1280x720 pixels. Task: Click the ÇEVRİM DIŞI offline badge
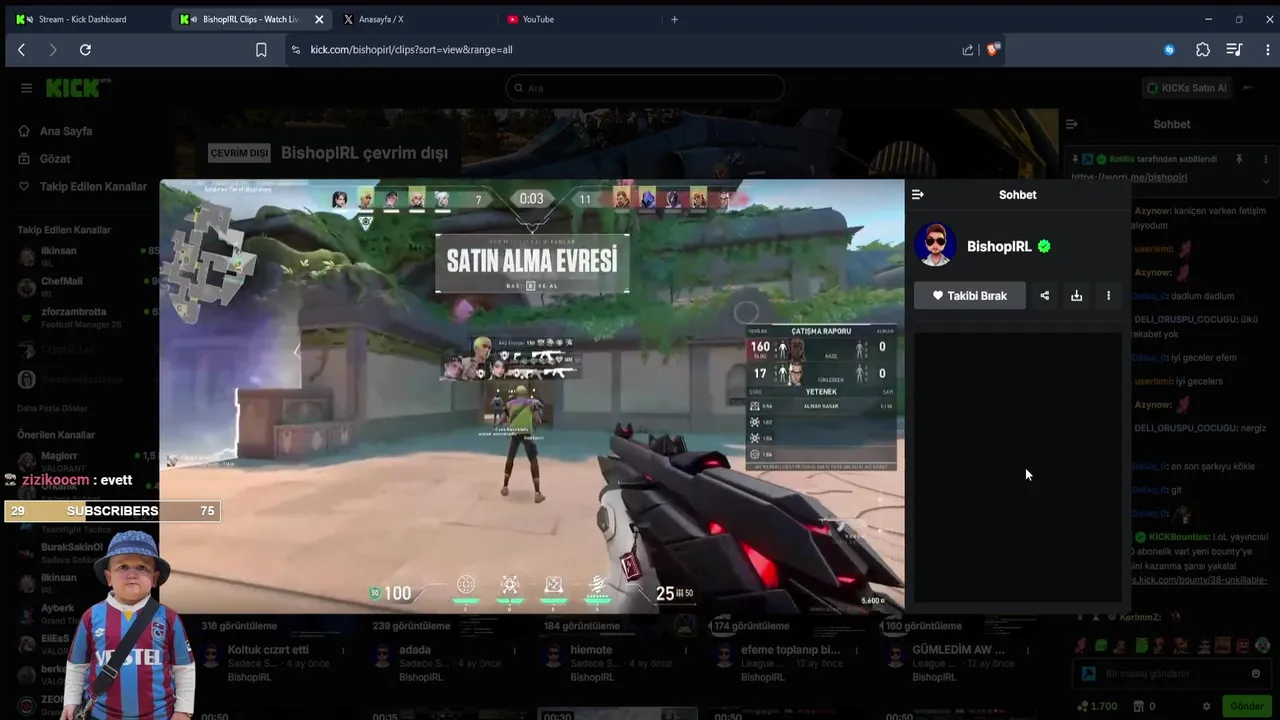point(239,153)
